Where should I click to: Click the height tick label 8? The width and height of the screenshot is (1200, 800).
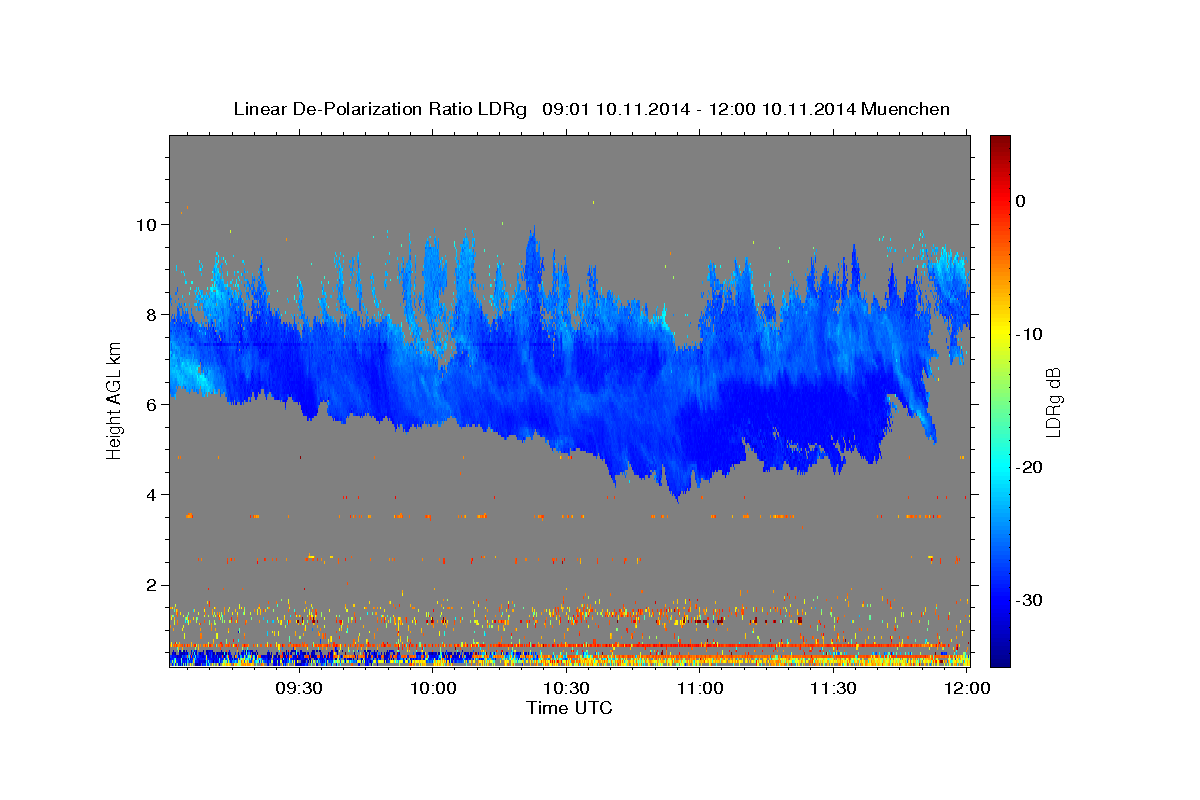tap(153, 314)
